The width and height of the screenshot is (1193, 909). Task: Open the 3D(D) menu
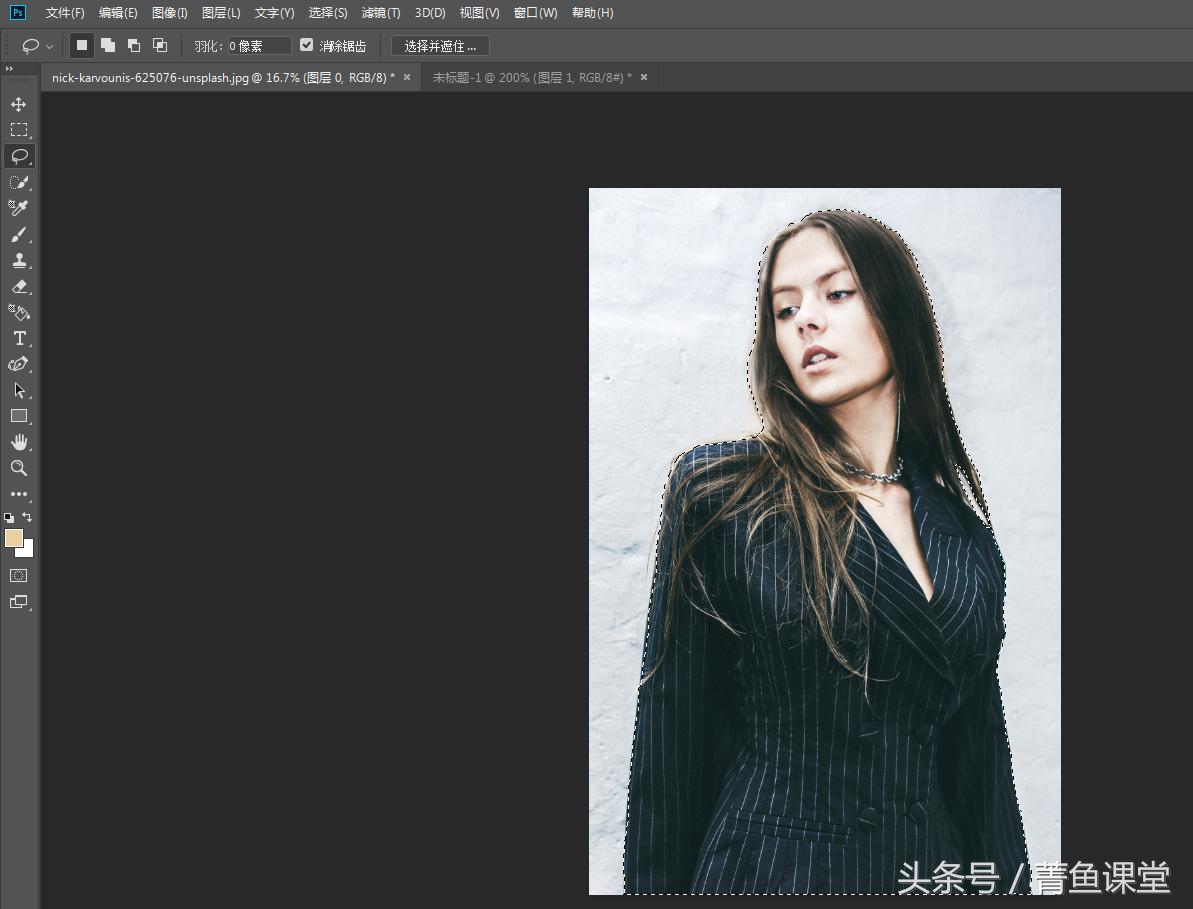pos(430,13)
